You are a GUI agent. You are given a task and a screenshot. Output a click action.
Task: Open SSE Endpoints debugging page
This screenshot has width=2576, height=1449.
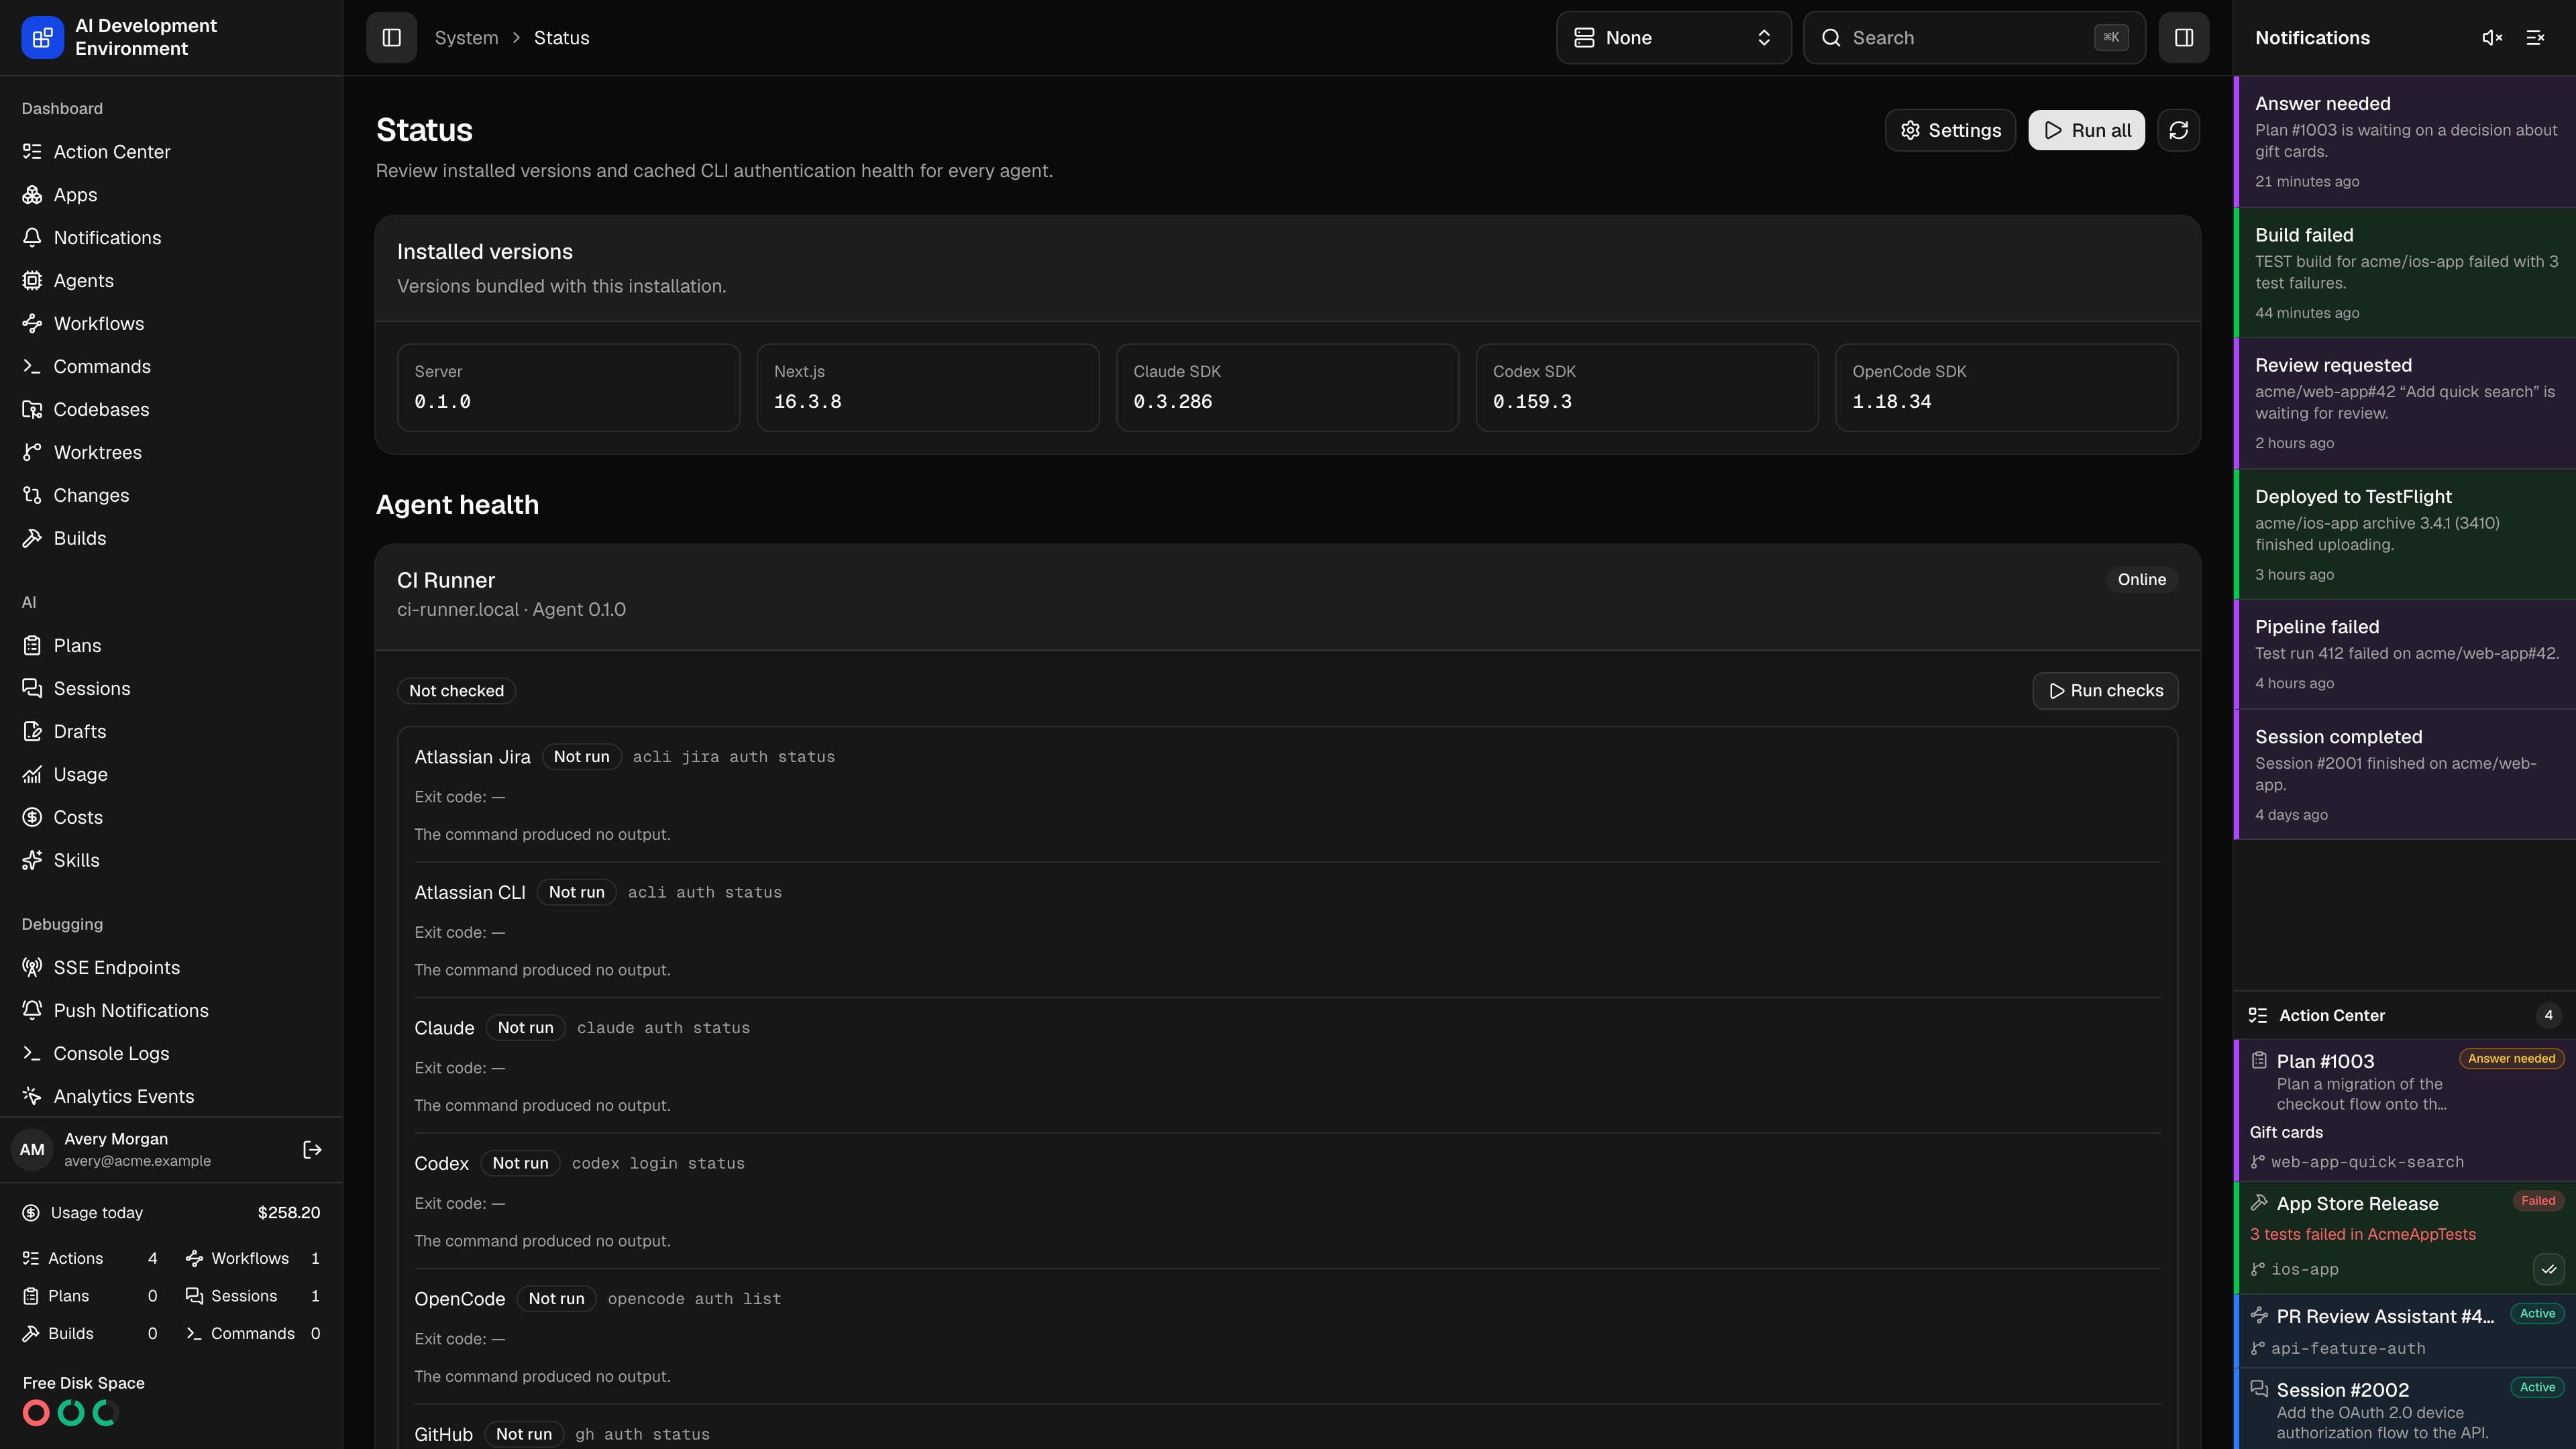click(x=171, y=968)
